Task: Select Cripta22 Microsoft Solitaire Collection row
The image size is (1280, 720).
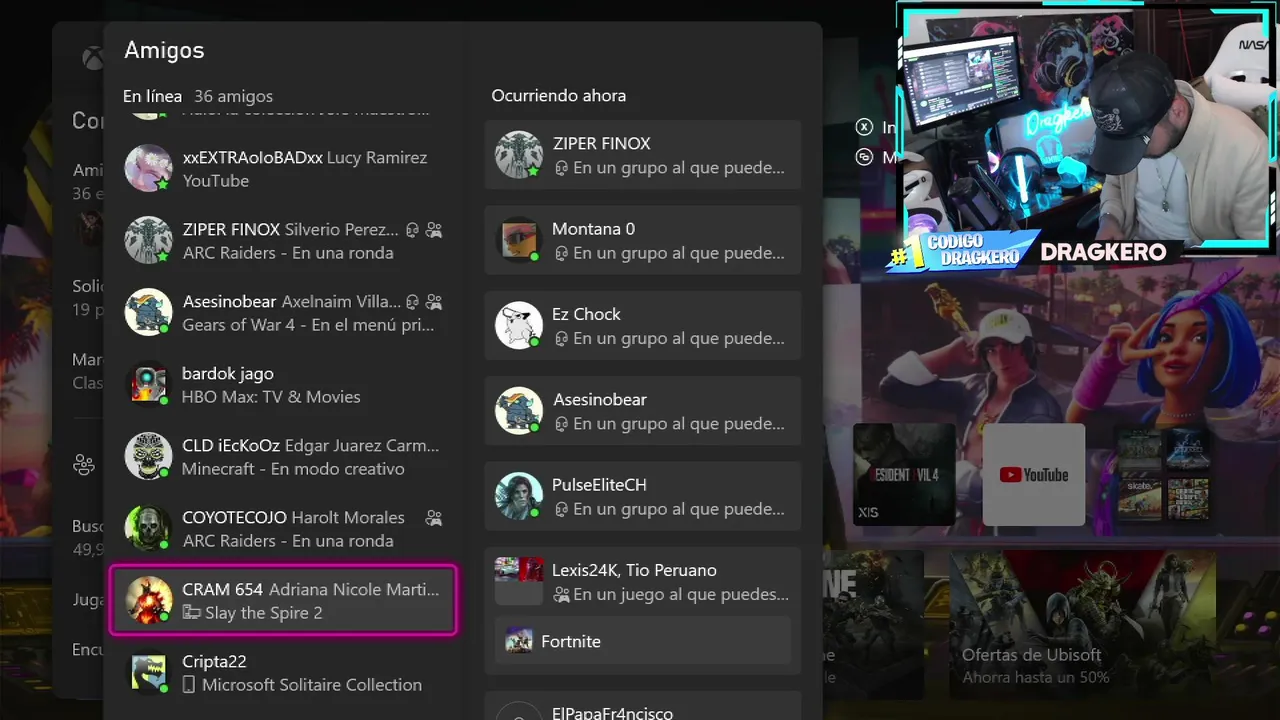Action: [282, 672]
